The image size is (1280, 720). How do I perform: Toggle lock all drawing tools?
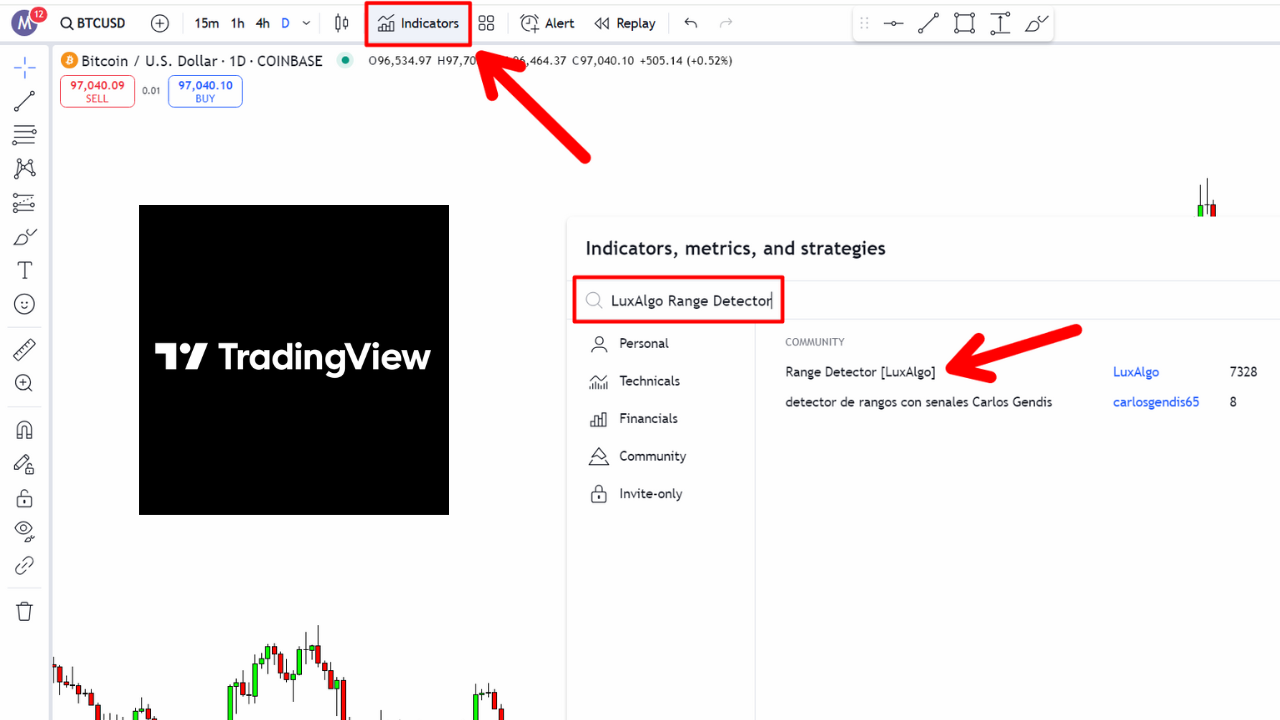[x=24, y=497]
